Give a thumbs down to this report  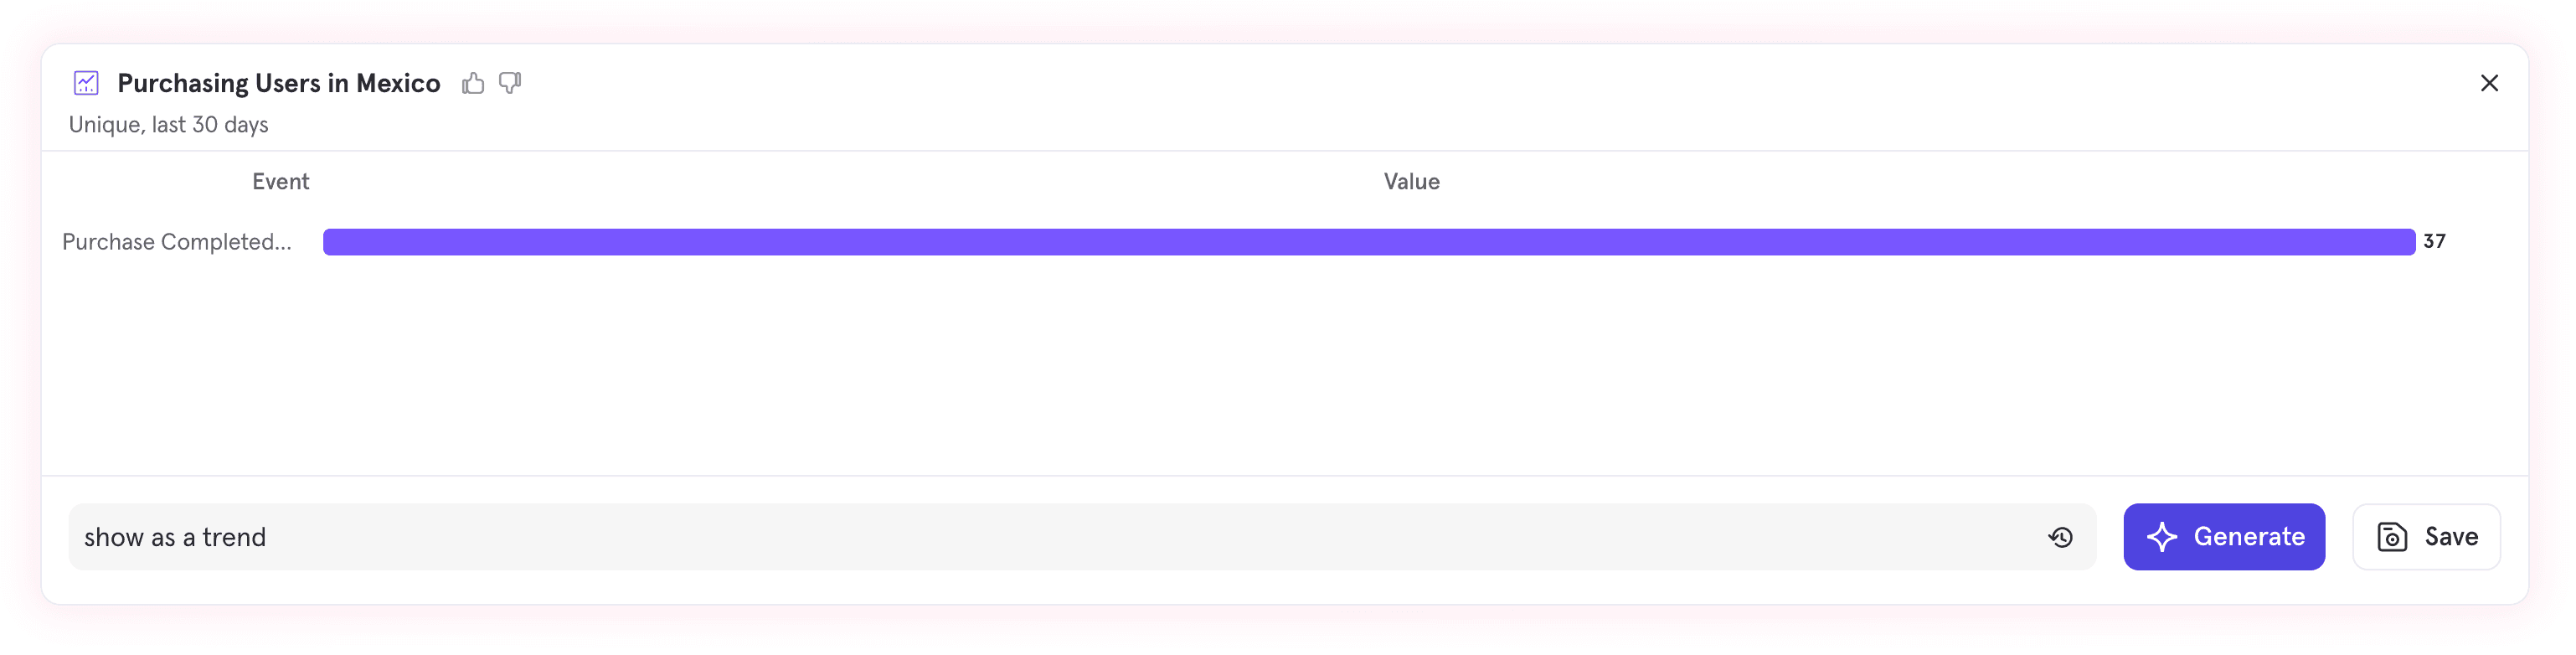[x=510, y=83]
